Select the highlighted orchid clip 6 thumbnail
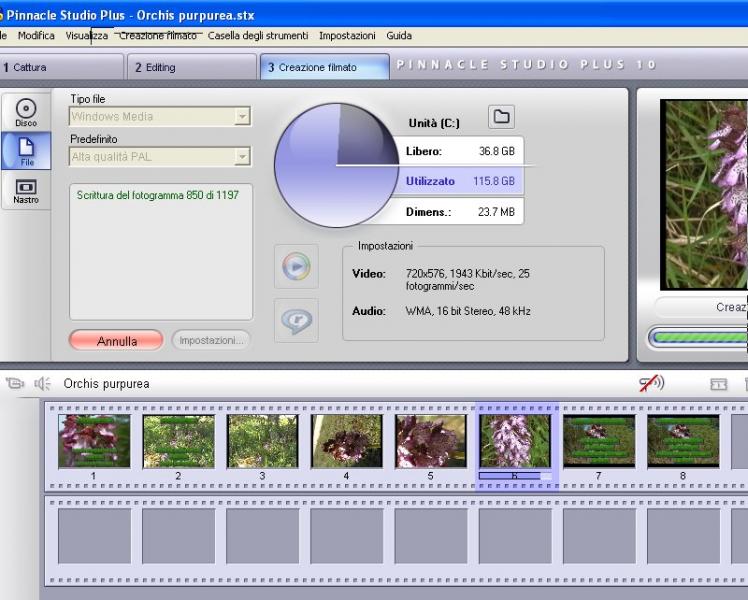 [515, 441]
